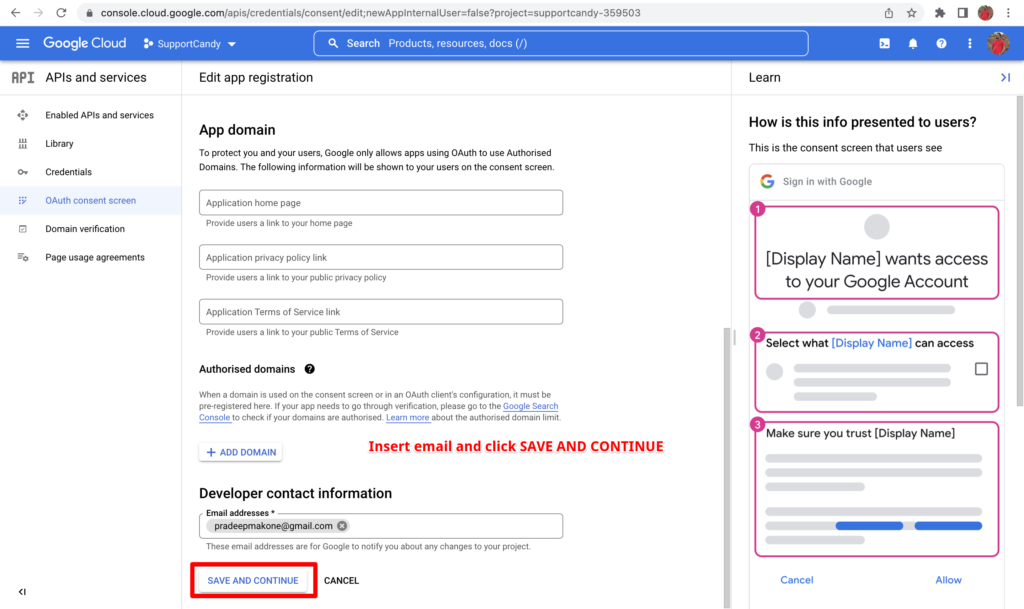Activate Cloud Shell terminal icon
The image size is (1024, 609).
[884, 43]
